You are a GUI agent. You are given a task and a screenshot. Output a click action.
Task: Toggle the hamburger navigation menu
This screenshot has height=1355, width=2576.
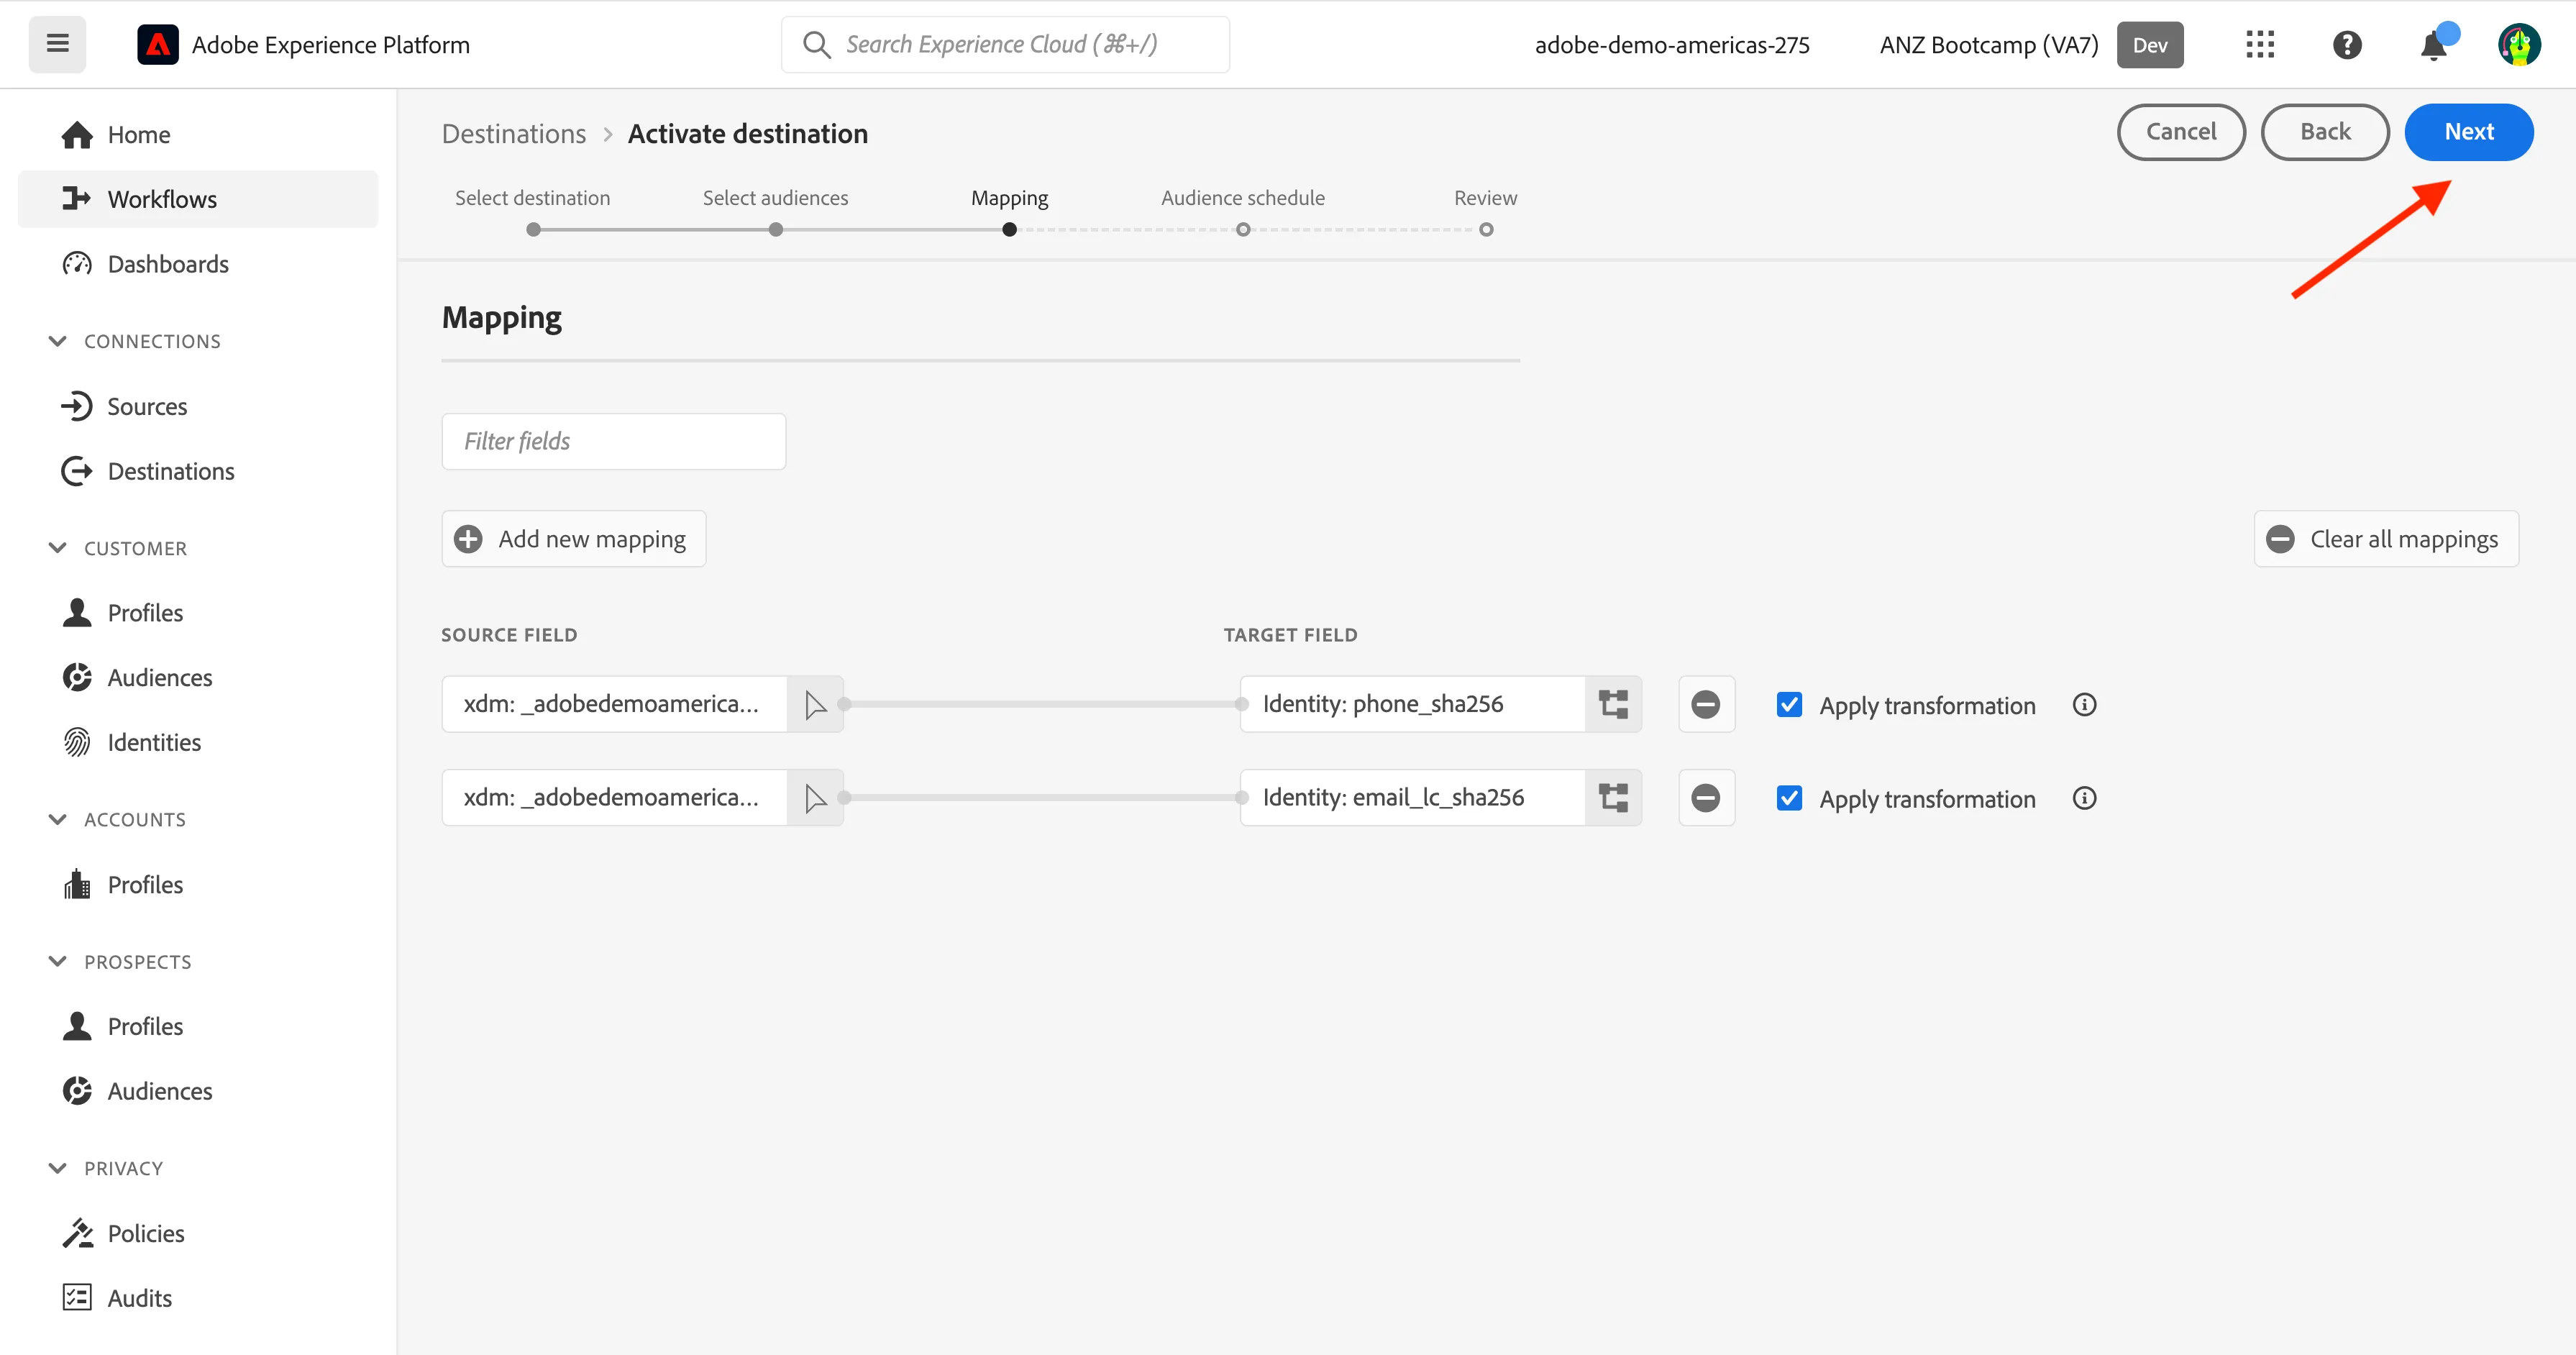[57, 44]
